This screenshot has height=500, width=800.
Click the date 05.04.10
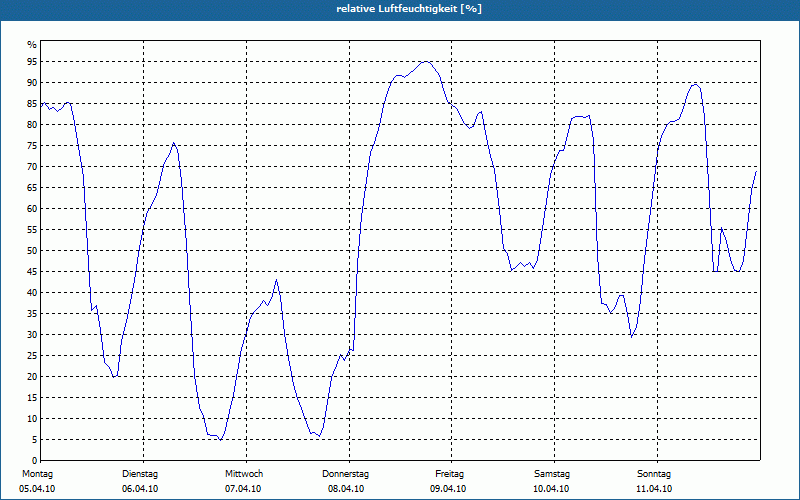point(37,489)
